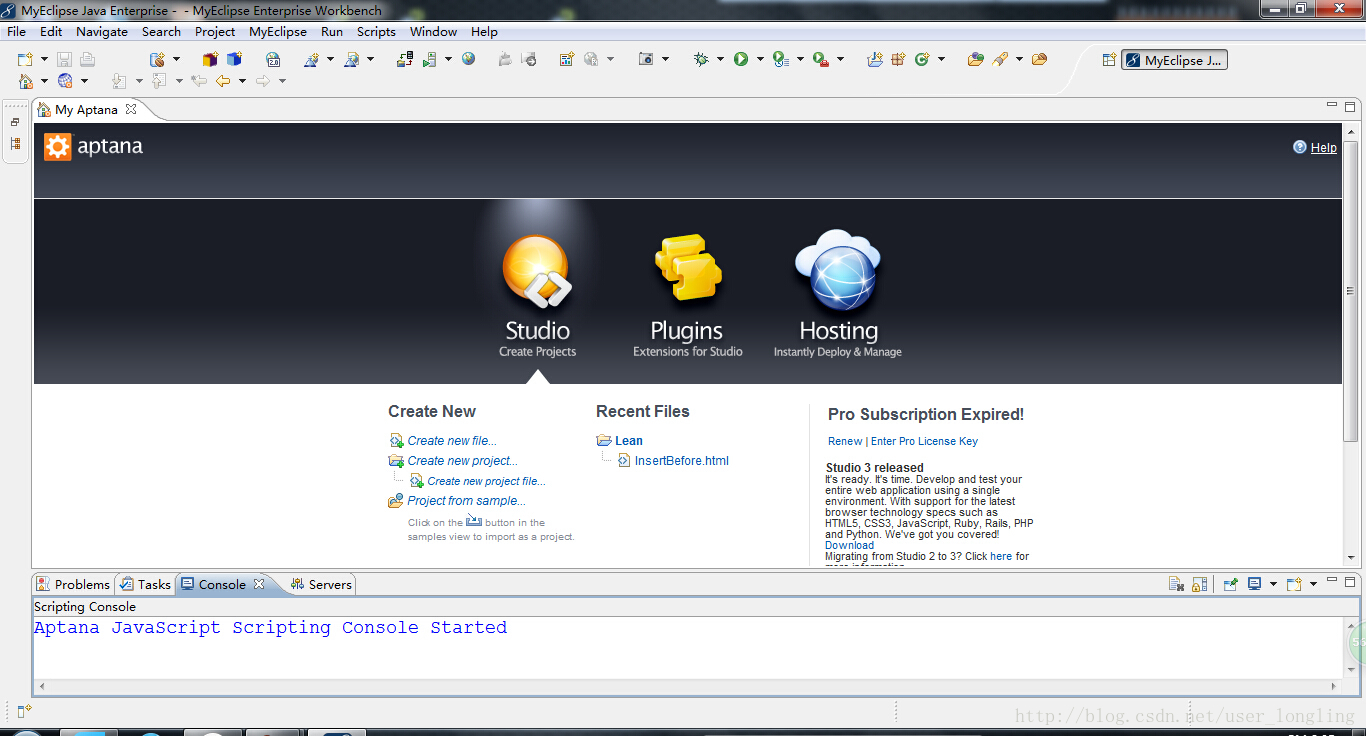This screenshot has height=736, width=1366.
Task: Click the green Run toolbar icon
Action: (x=741, y=60)
